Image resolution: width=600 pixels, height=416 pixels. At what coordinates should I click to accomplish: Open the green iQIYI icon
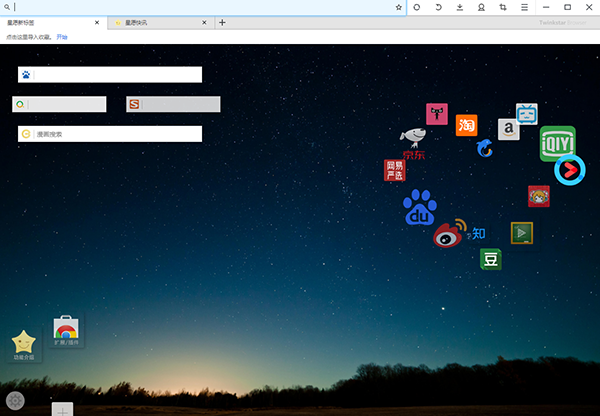[558, 143]
